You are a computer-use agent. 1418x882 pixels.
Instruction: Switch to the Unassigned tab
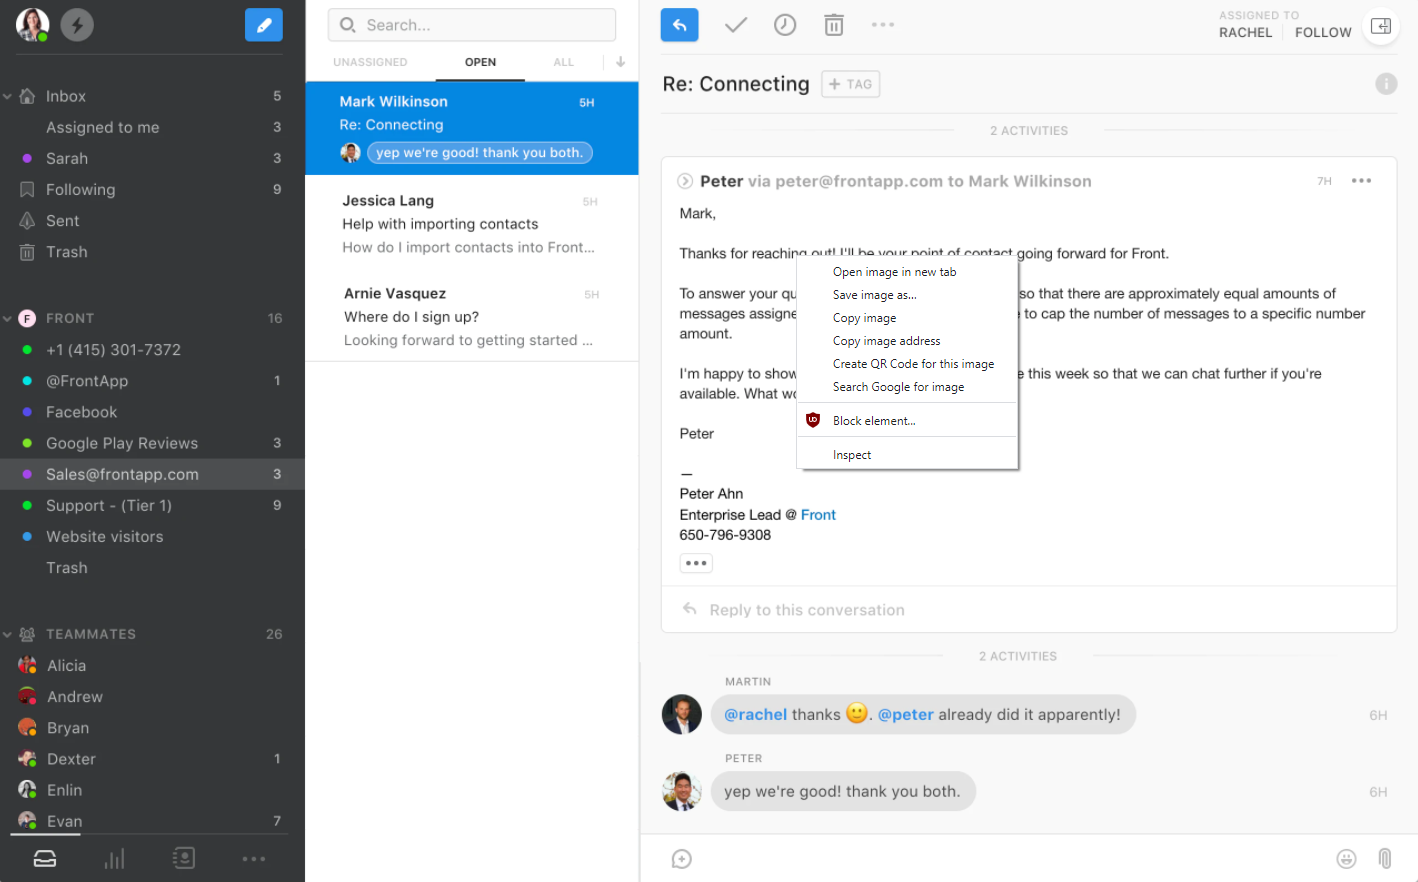370,62
